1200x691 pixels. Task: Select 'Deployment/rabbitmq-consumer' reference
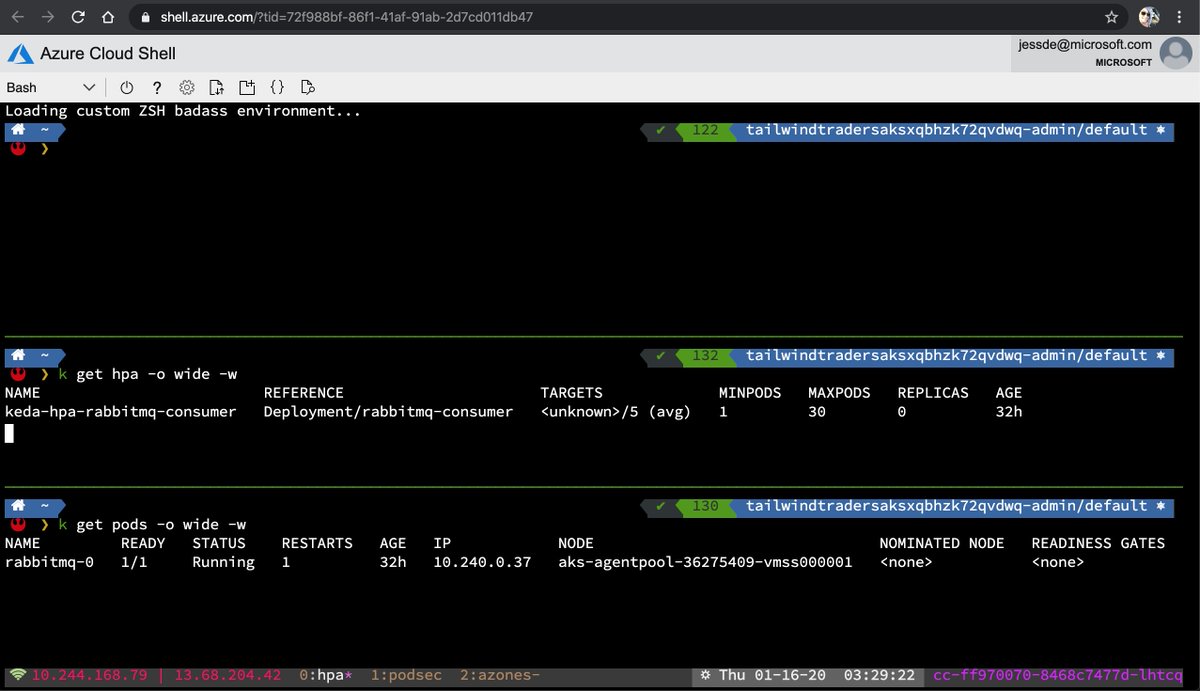coord(388,412)
